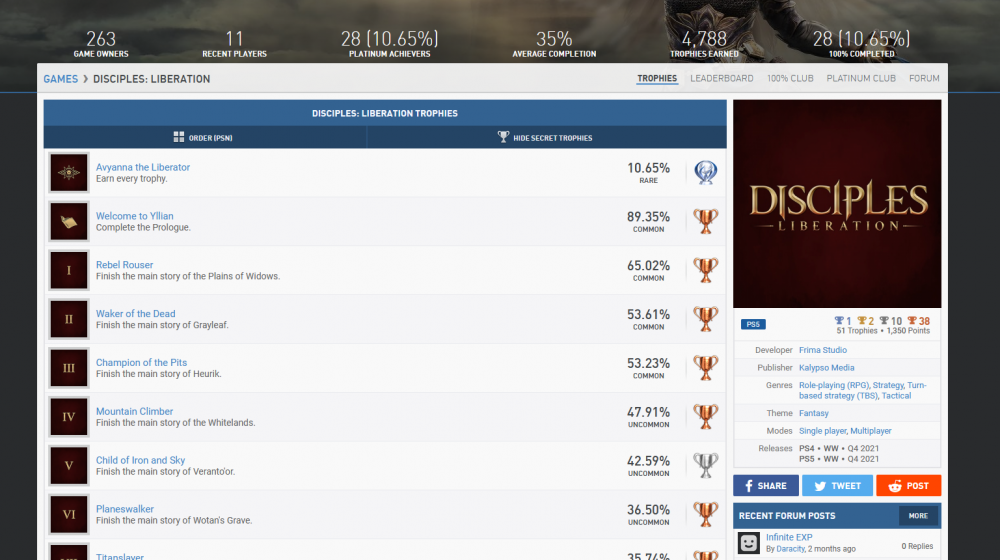Image resolution: width=1000 pixels, height=560 pixels.
Task: Go to the Games breadcrumb link
Action: point(60,79)
